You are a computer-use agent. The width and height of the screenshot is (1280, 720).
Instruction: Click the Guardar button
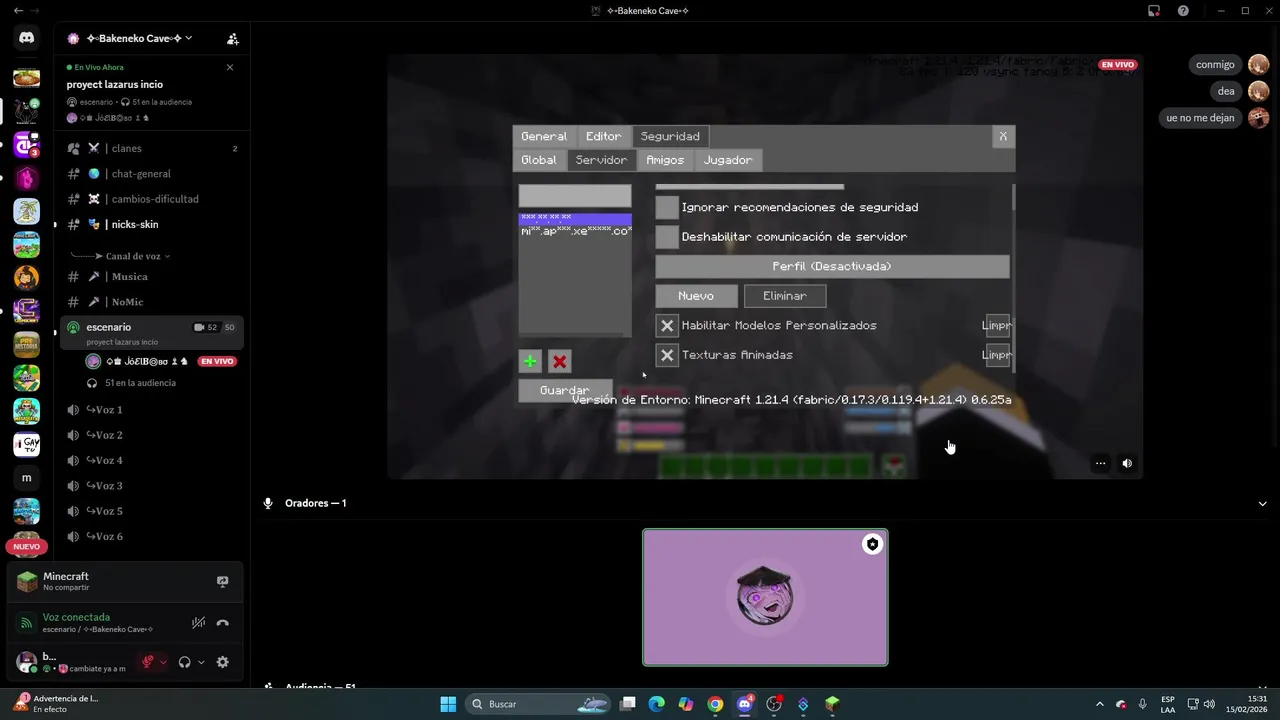(x=565, y=390)
